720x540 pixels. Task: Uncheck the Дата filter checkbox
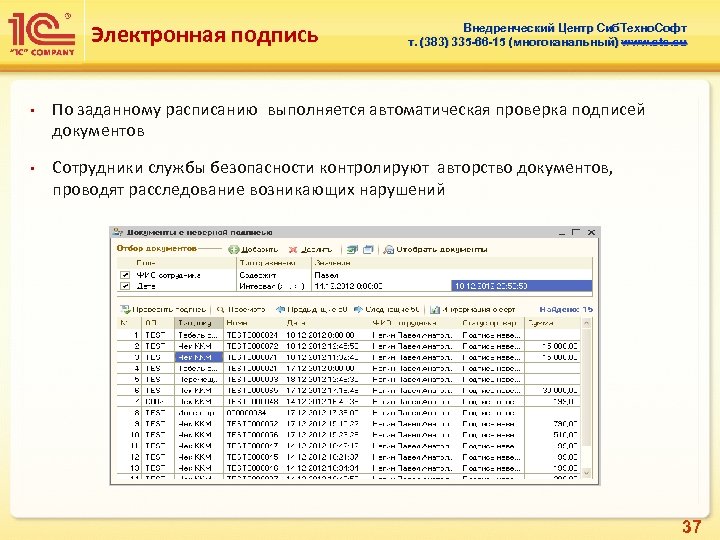tap(124, 286)
